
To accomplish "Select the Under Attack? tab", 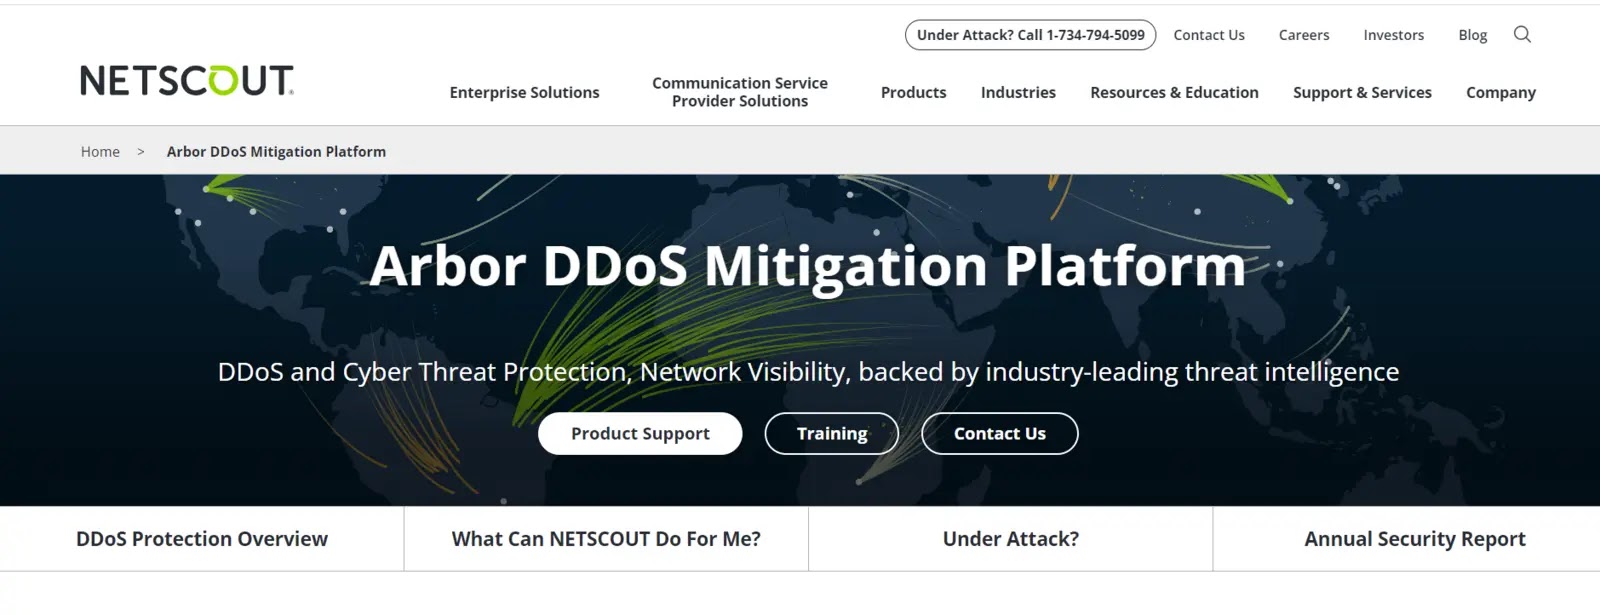I will click(x=1010, y=538).
